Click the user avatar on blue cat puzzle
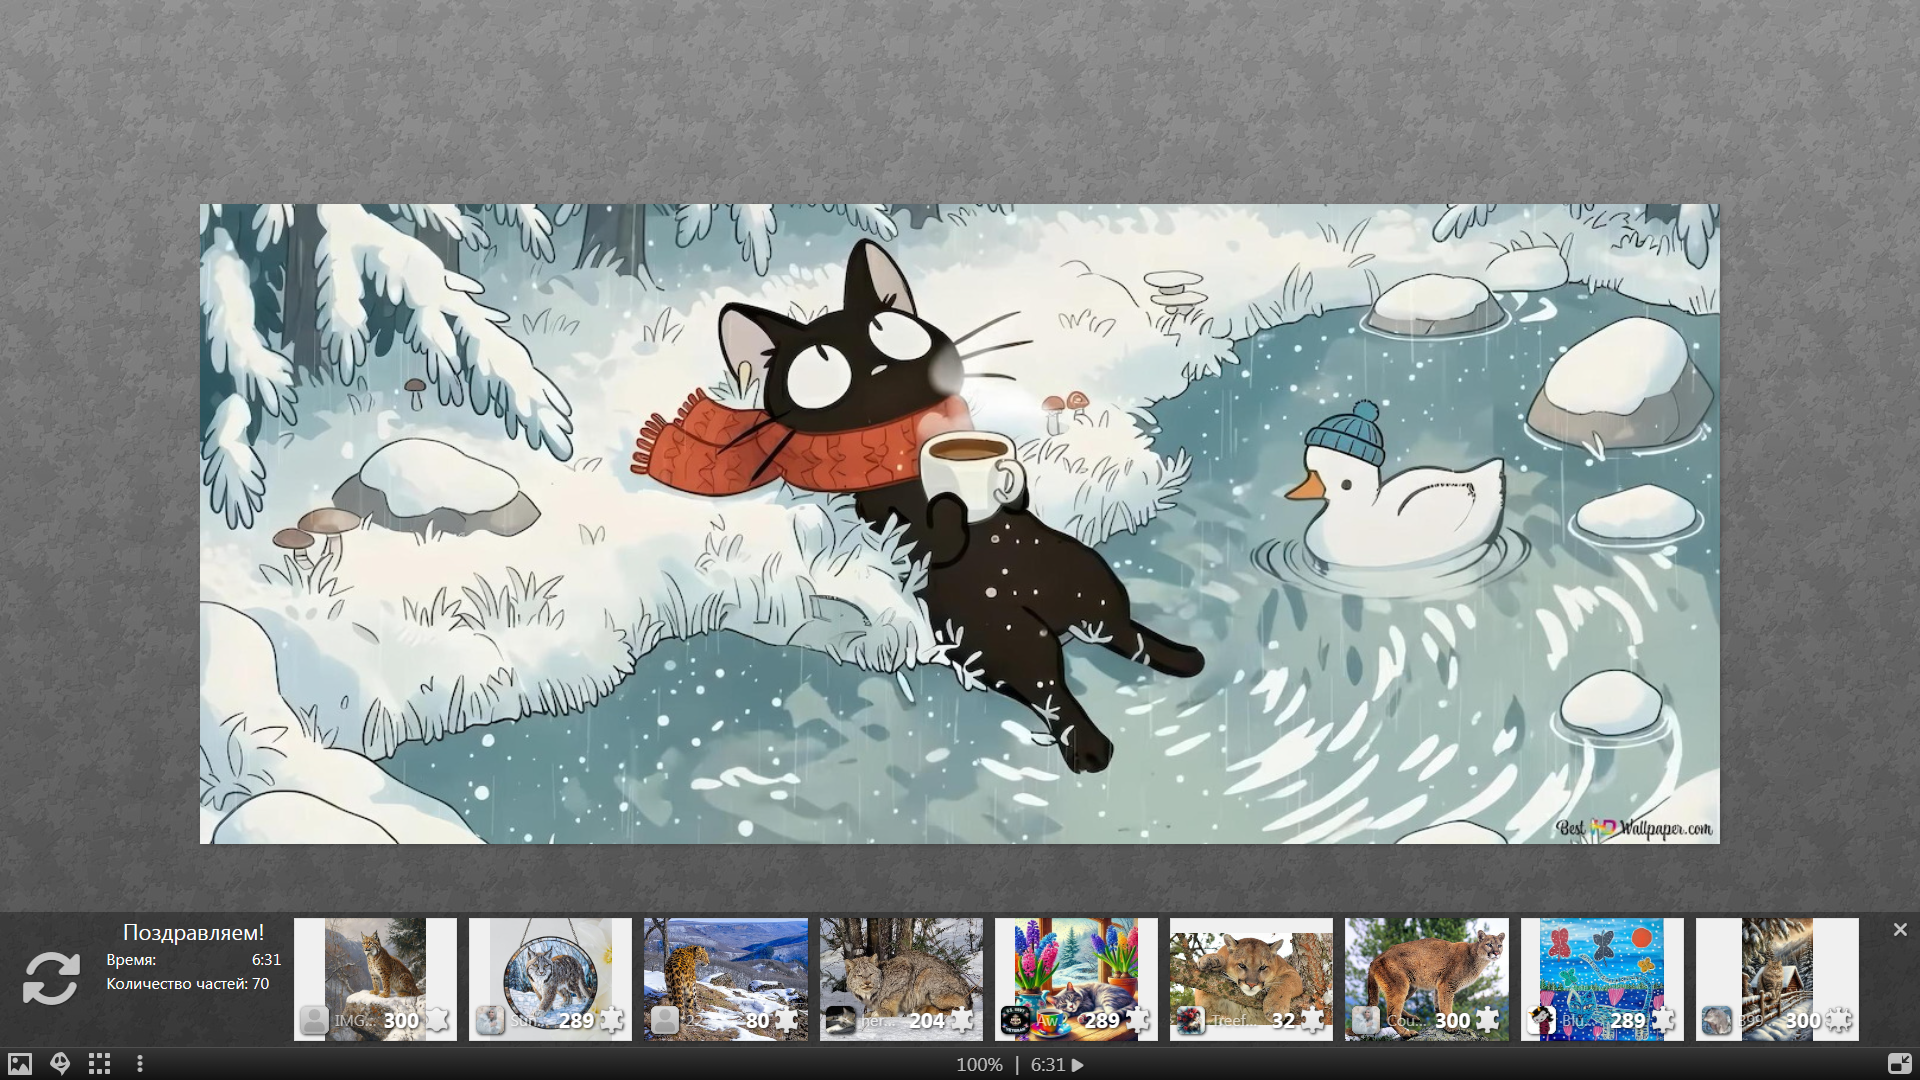 (1541, 1020)
